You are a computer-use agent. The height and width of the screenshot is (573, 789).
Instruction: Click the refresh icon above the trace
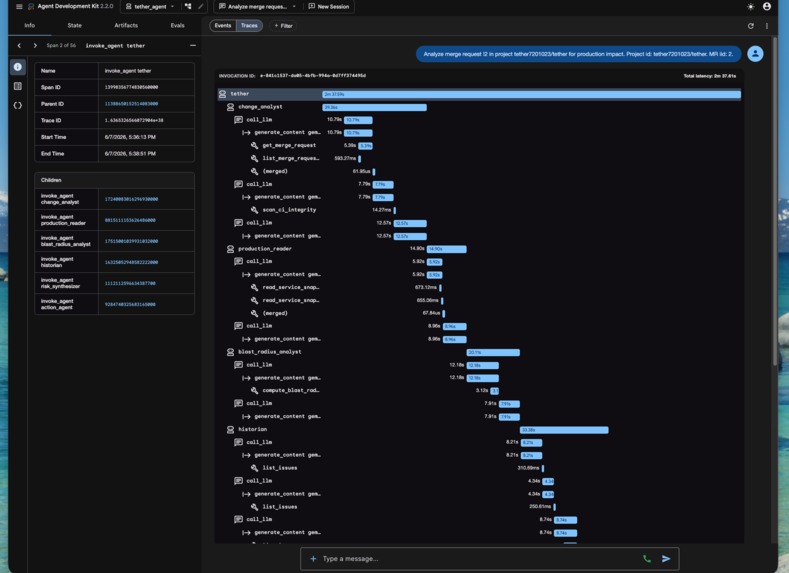coord(751,26)
